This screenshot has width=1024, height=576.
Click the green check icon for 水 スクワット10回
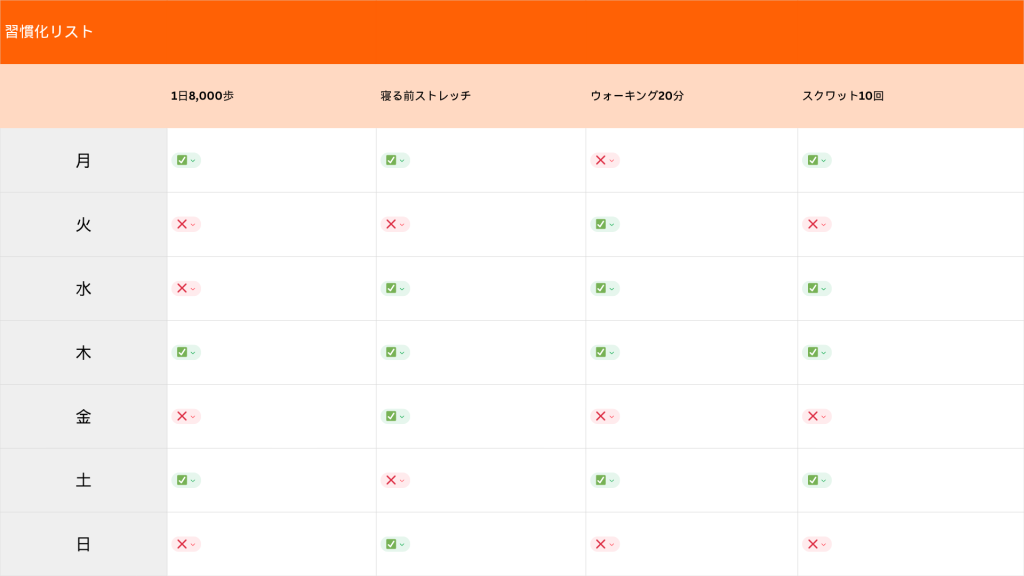(812, 288)
